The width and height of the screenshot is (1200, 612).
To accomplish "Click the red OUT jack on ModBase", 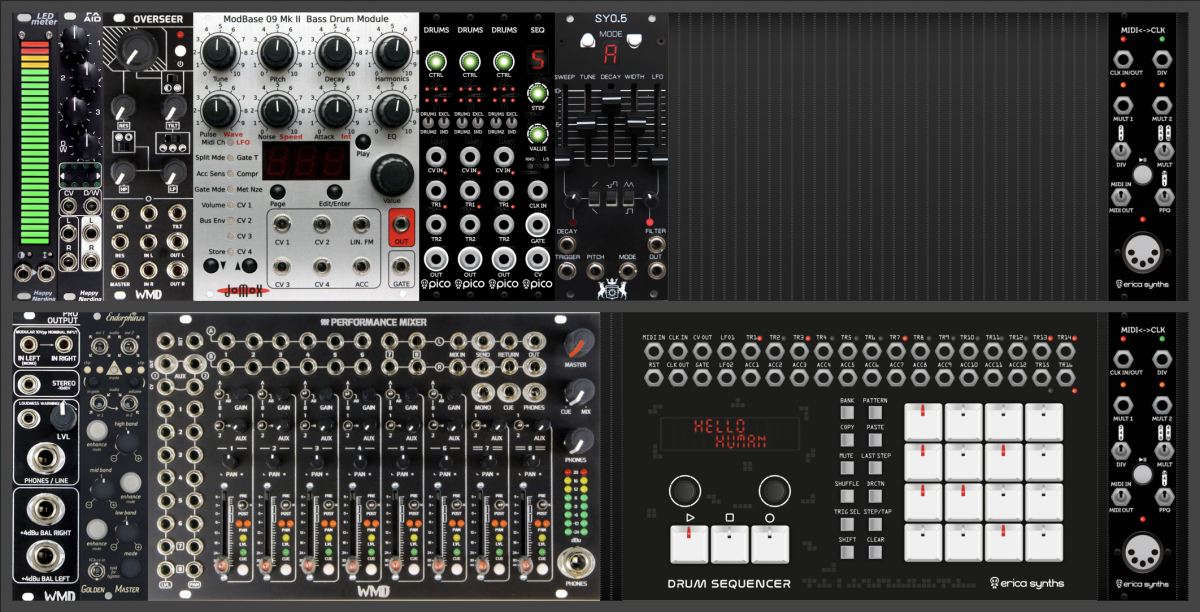I will click(403, 225).
